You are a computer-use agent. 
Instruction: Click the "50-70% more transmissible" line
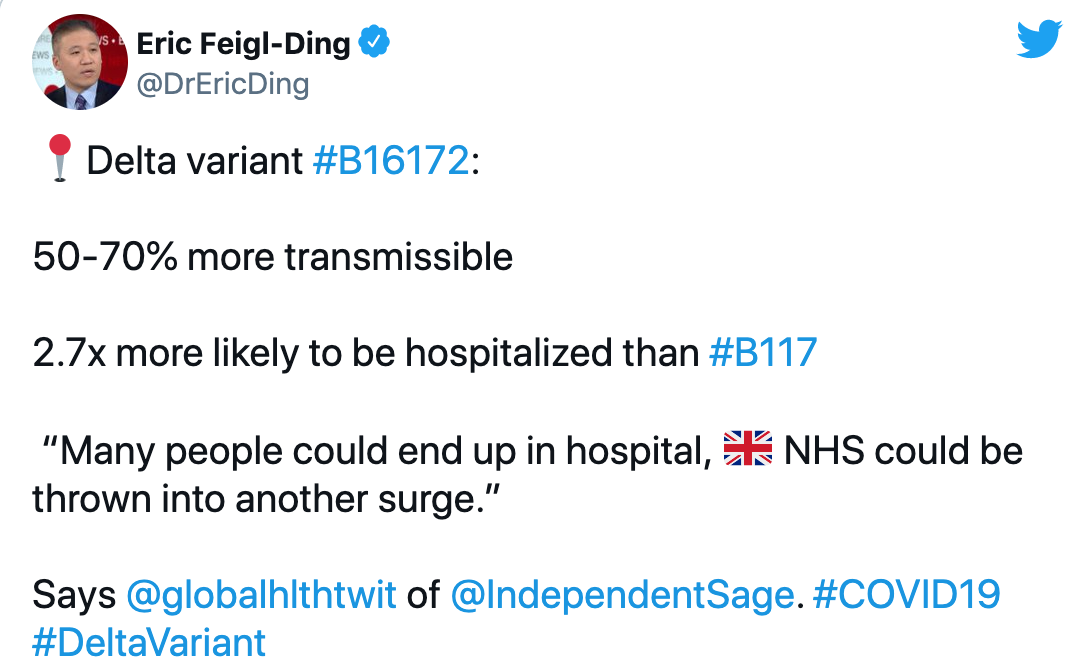273,257
